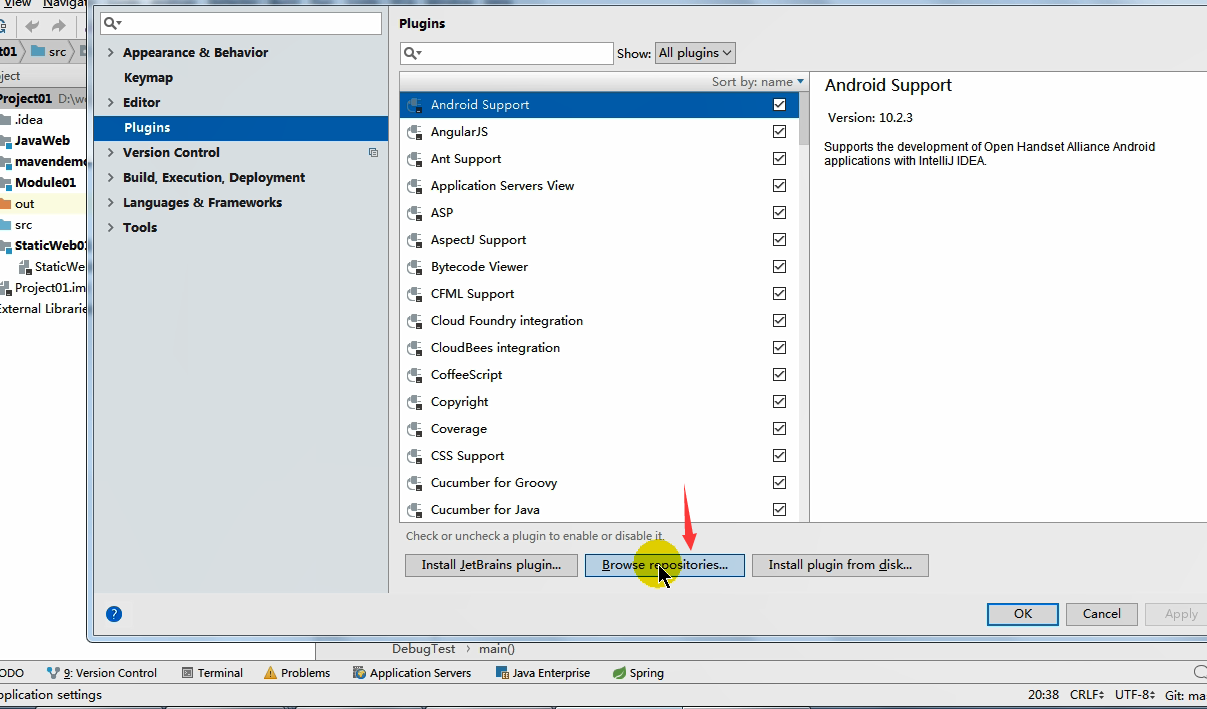
Task: Uncheck the Copyright plugin checkbox
Action: point(779,401)
